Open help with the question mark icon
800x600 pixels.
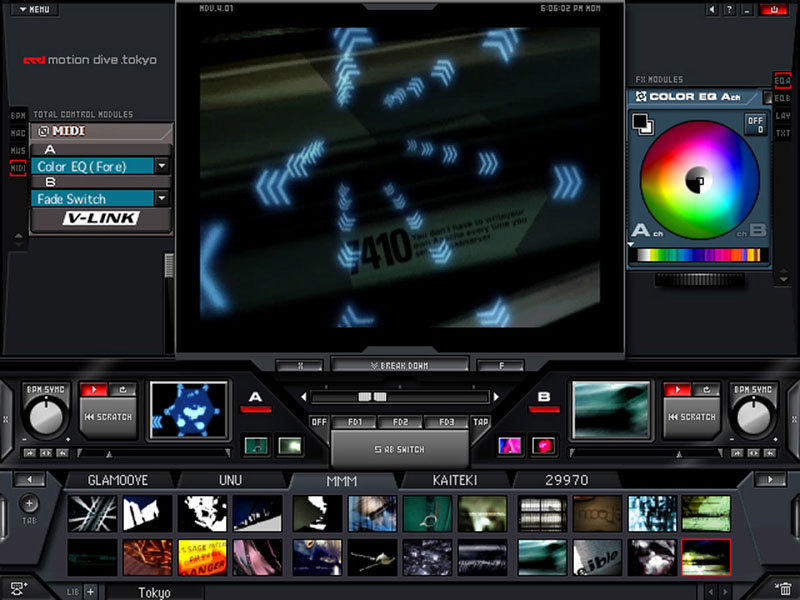pos(731,9)
